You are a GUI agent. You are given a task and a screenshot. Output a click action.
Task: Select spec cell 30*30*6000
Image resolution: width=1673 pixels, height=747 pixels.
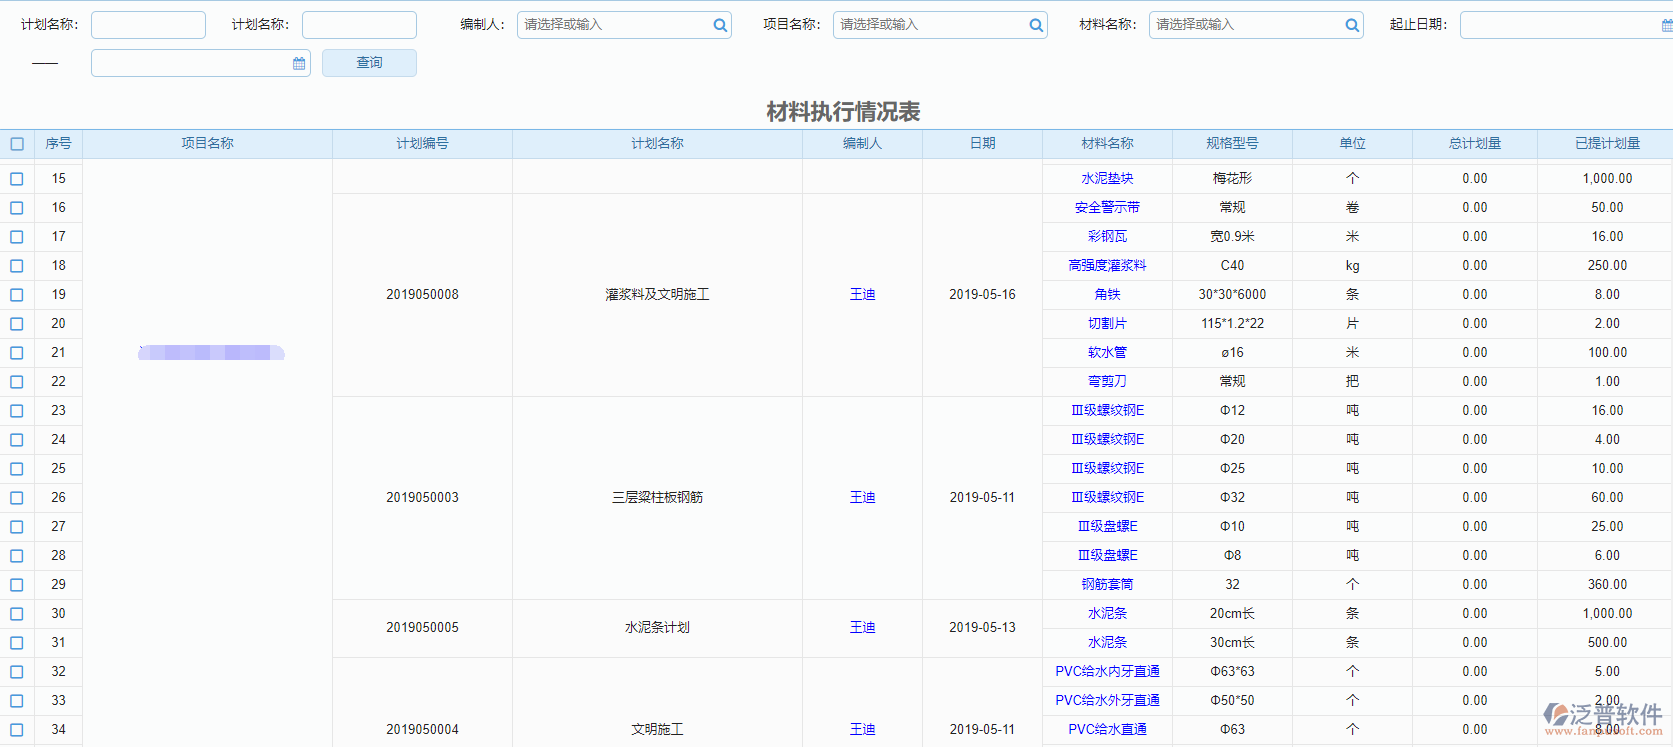[x=1232, y=295]
